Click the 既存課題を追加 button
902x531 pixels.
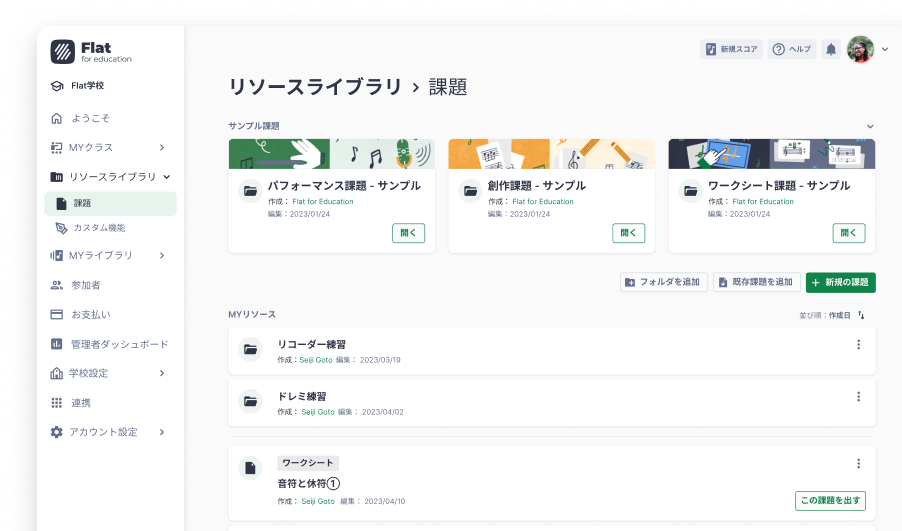pyautogui.click(x=757, y=282)
